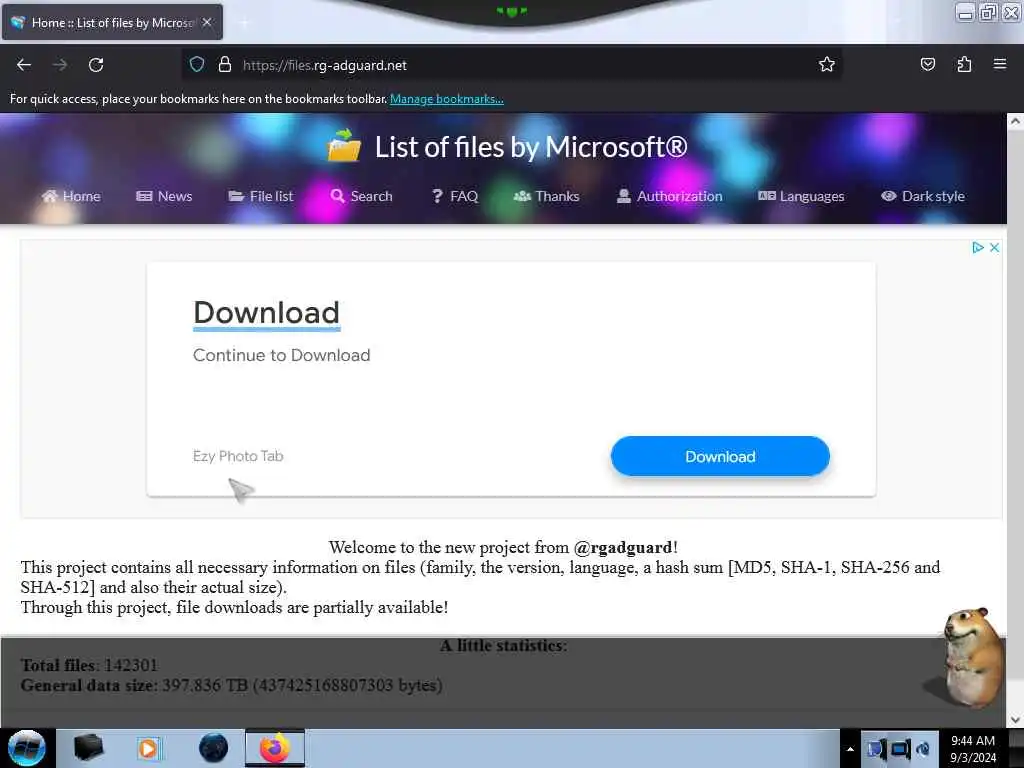This screenshot has height=768, width=1024.
Task: Open a new tab with the plus button
Action: 244,23
